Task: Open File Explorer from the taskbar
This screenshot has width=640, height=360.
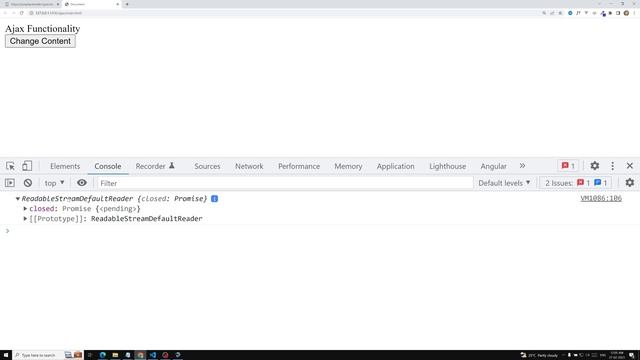Action: [x=115, y=355]
